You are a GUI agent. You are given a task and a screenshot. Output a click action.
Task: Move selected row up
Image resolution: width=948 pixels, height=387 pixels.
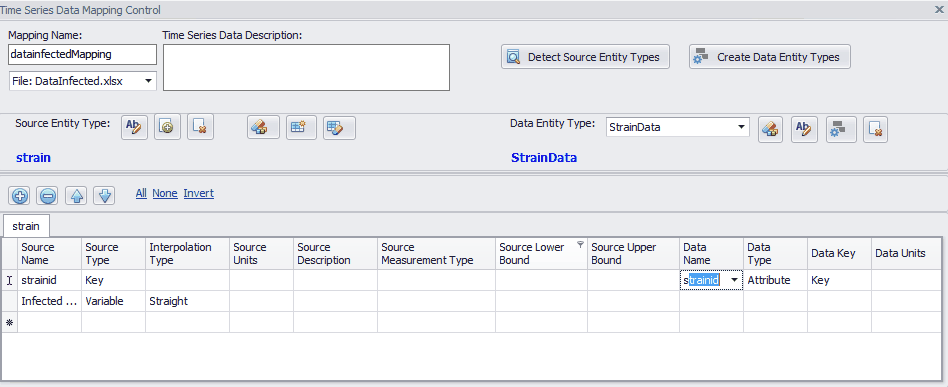click(x=76, y=195)
